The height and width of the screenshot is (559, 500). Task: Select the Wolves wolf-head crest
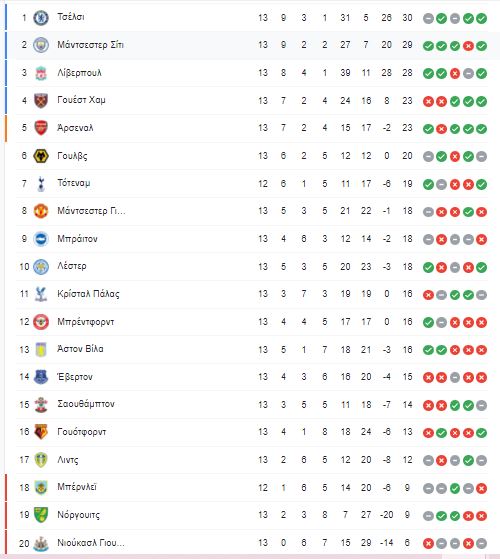[x=41, y=156]
